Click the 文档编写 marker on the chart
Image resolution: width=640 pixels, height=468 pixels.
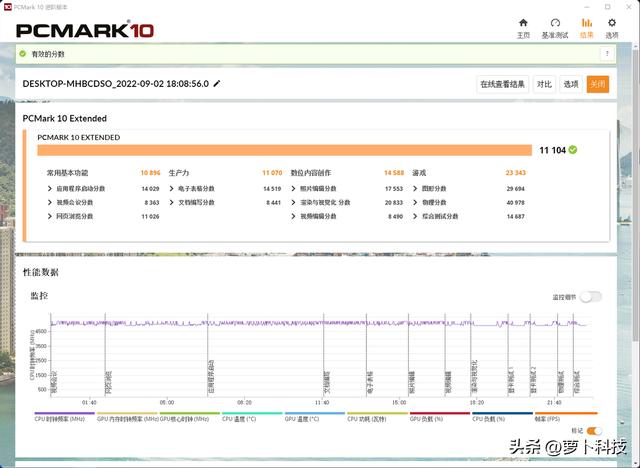click(327, 383)
